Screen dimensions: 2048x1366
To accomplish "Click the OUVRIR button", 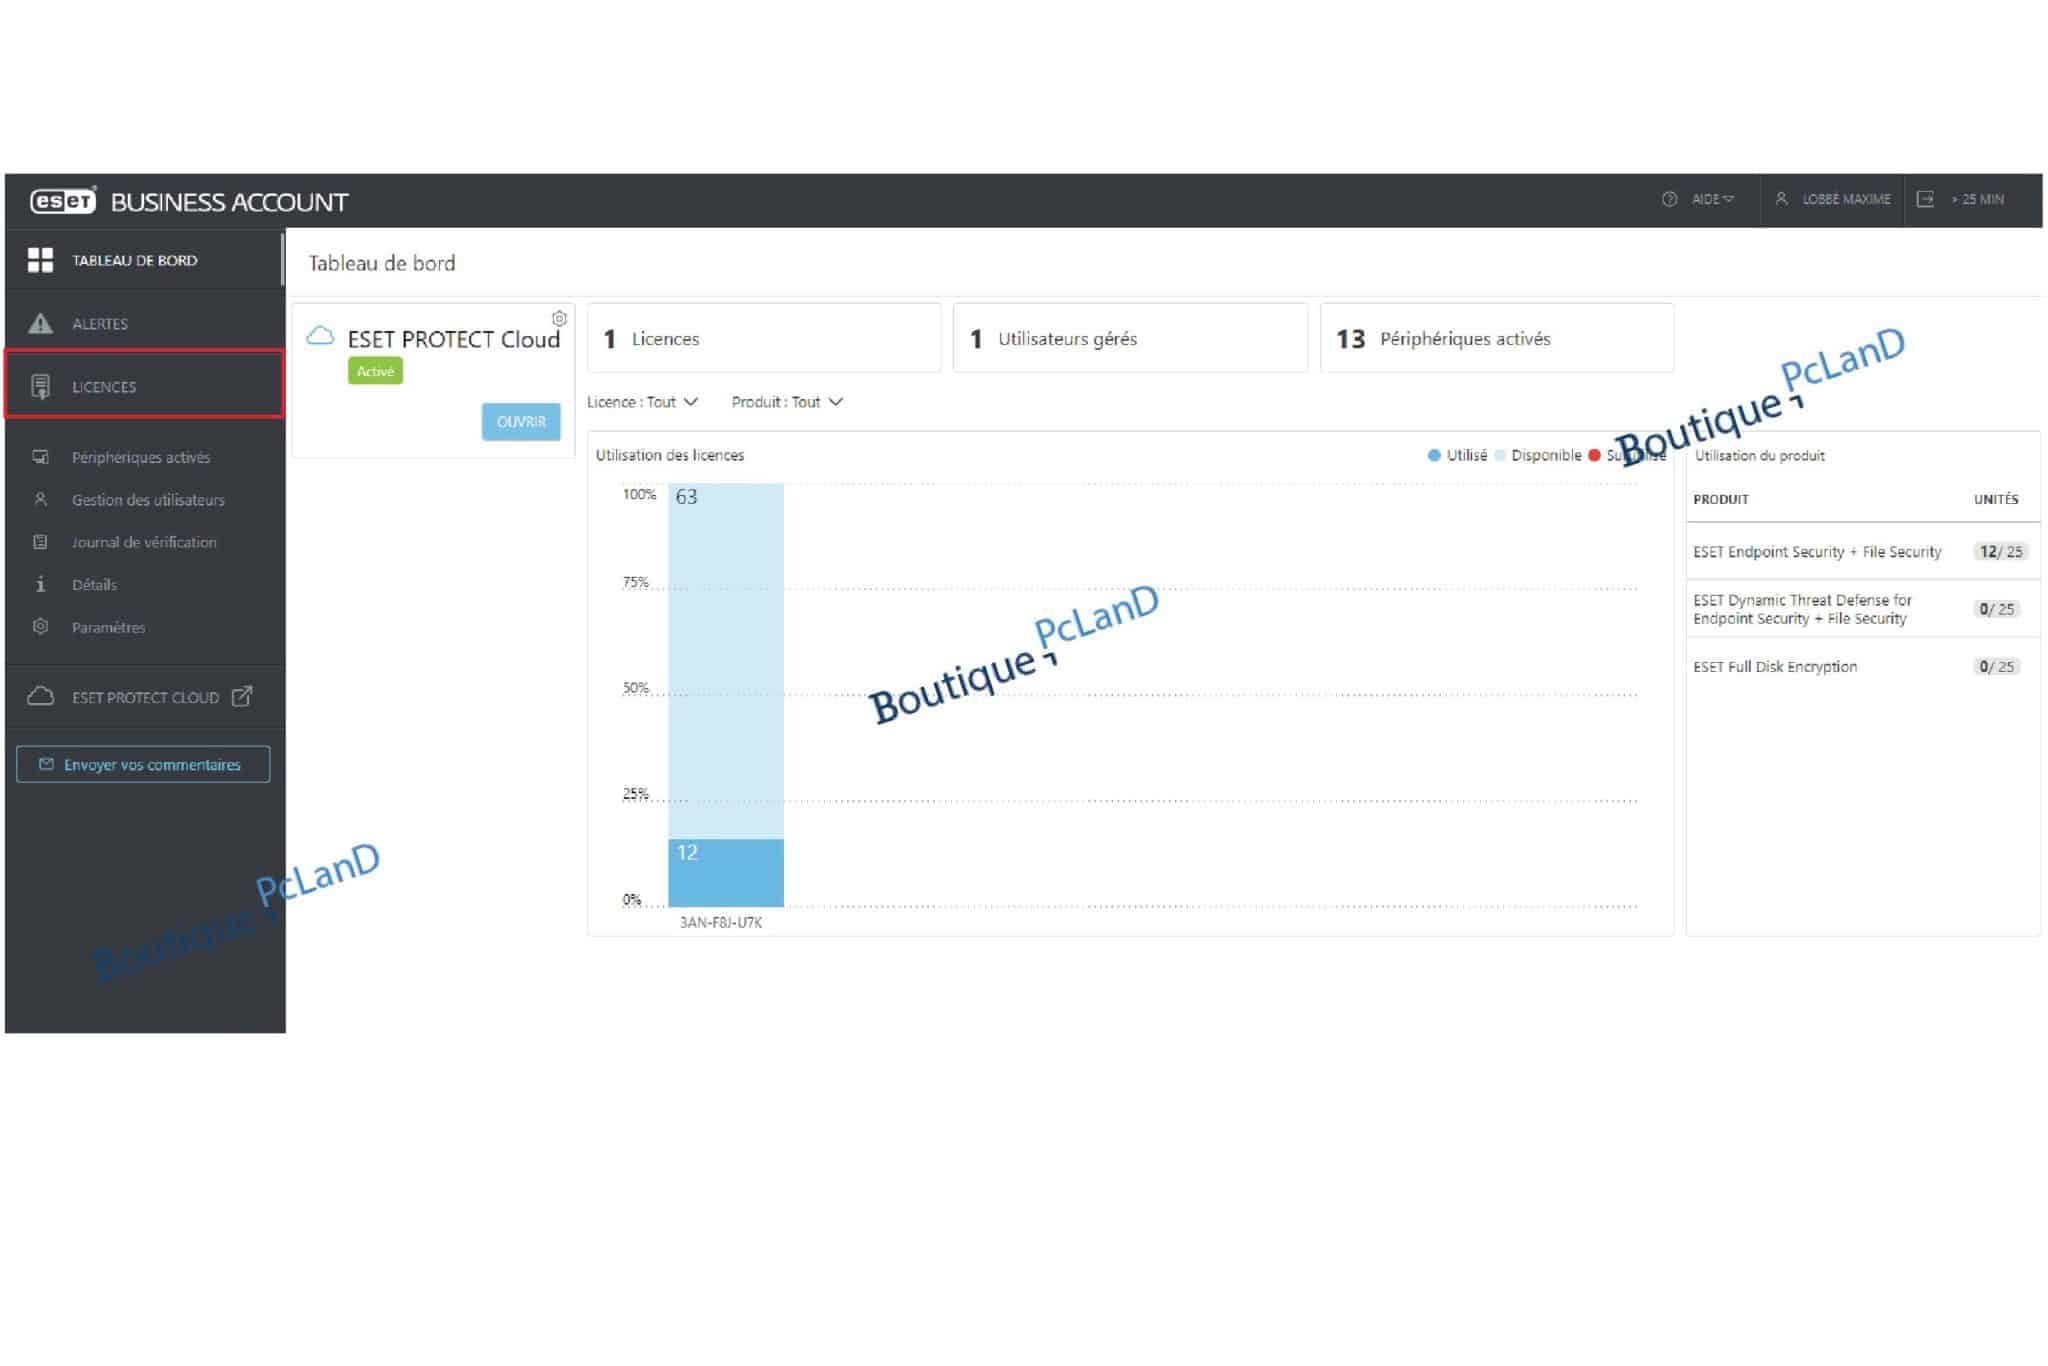I will coord(521,421).
